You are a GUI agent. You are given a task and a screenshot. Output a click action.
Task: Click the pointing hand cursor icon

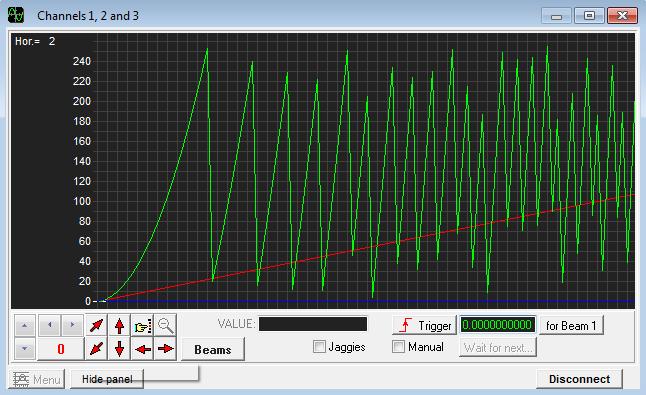pos(143,326)
